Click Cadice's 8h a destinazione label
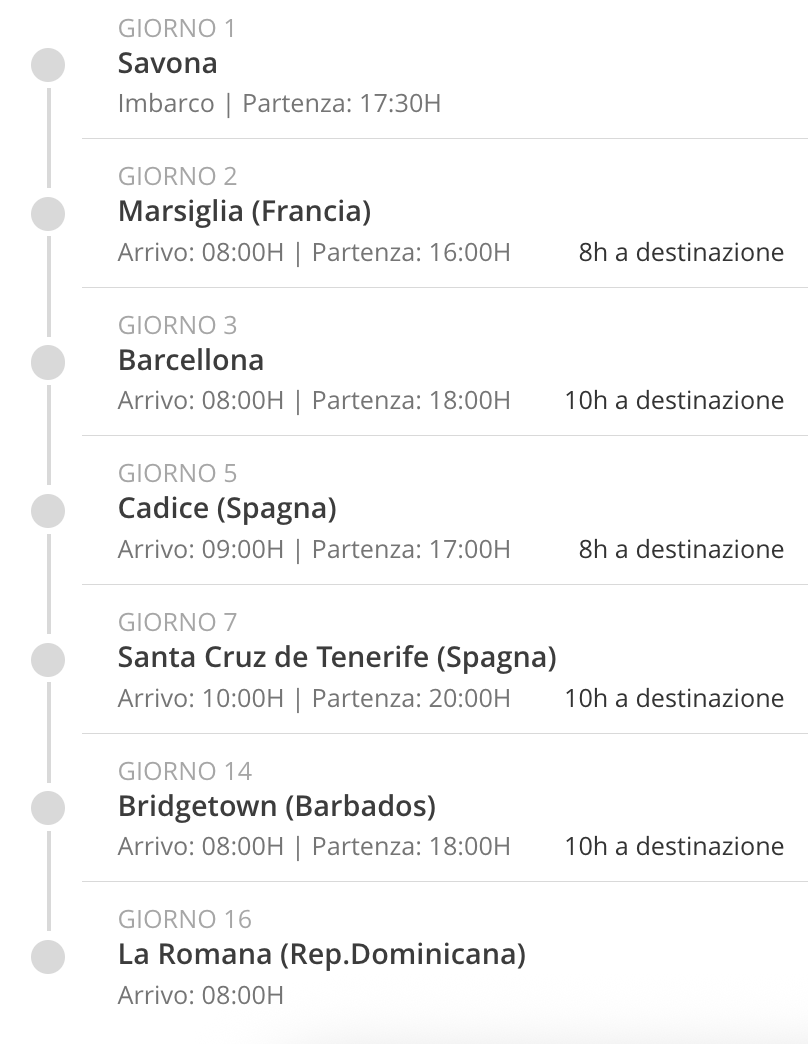 [681, 549]
